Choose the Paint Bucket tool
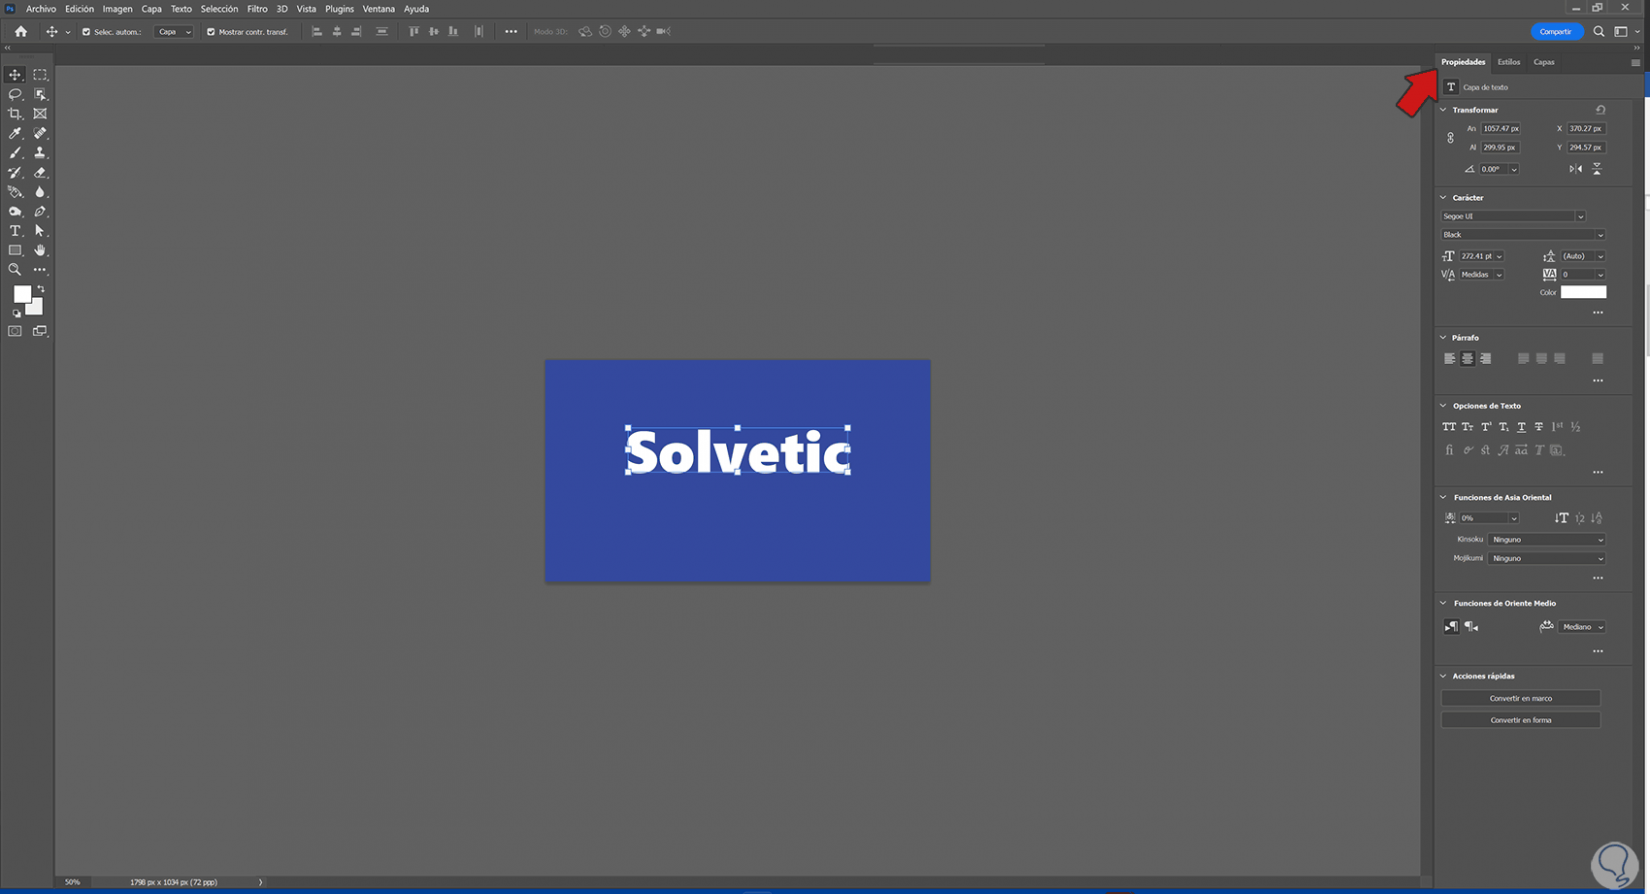 point(15,192)
